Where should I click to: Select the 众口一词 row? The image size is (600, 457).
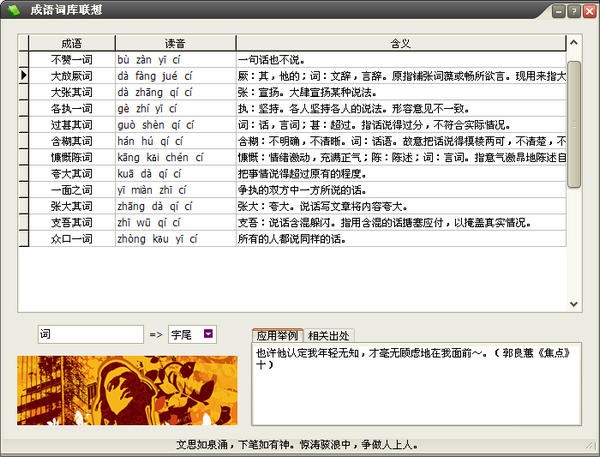pyautogui.click(x=72, y=239)
